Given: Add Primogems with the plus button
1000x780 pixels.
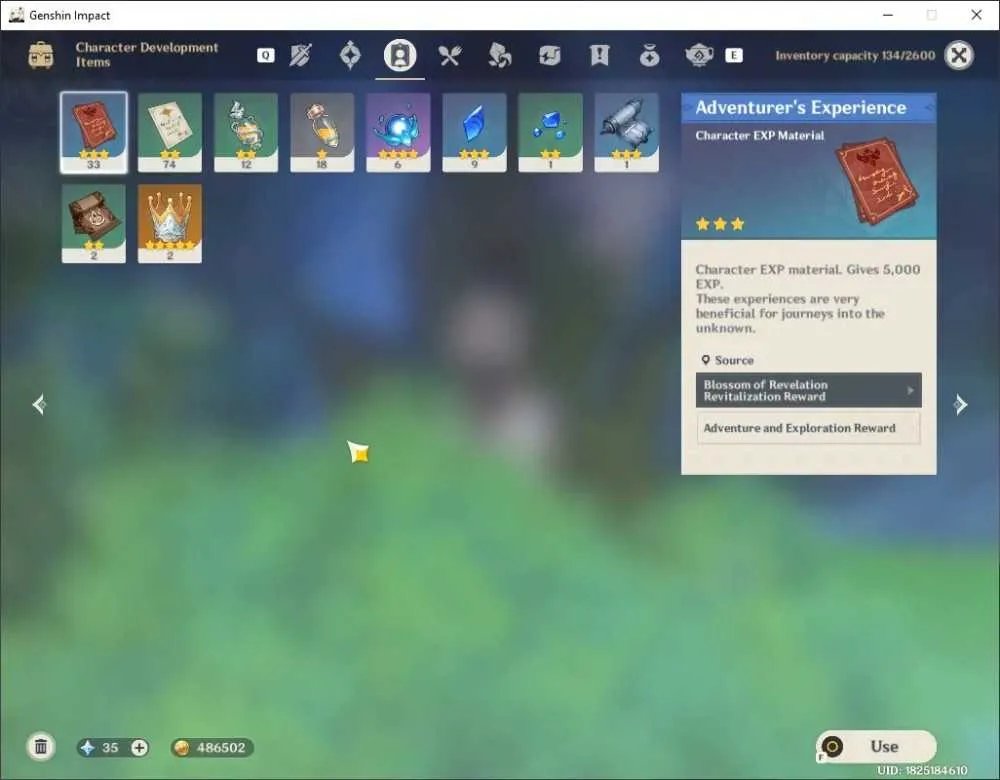Looking at the screenshot, I should (x=139, y=747).
